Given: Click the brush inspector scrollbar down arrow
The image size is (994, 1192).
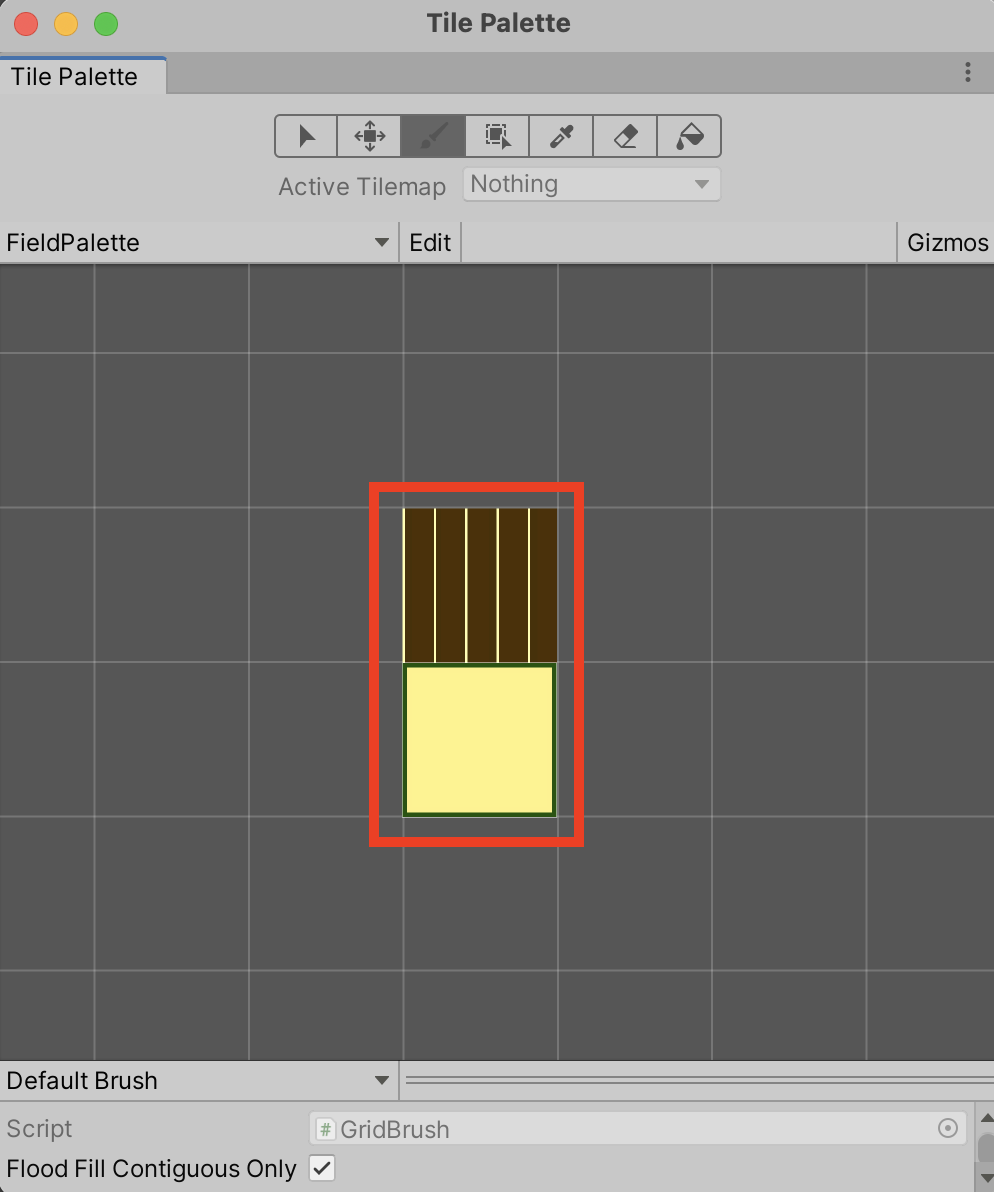Looking at the screenshot, I should 986,1178.
